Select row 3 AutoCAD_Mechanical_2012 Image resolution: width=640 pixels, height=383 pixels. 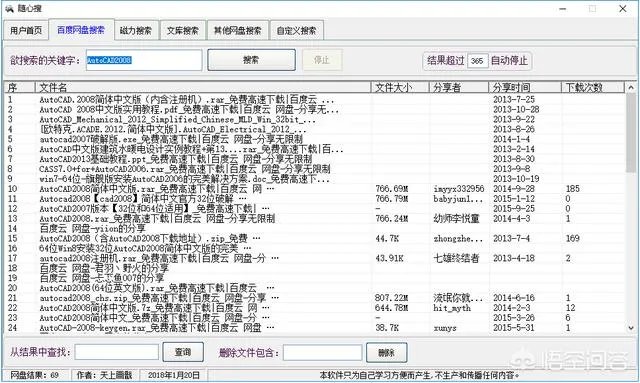(x=315, y=119)
